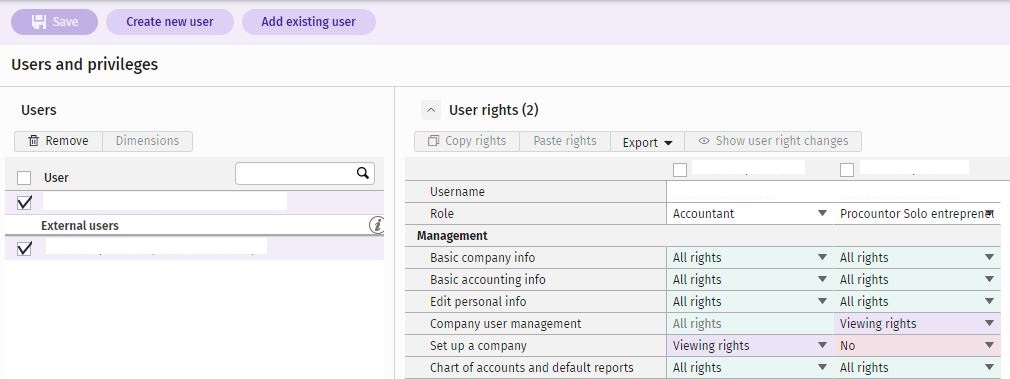Image resolution: width=1010 pixels, height=379 pixels.
Task: Open the Export dropdown menu
Action: (647, 142)
